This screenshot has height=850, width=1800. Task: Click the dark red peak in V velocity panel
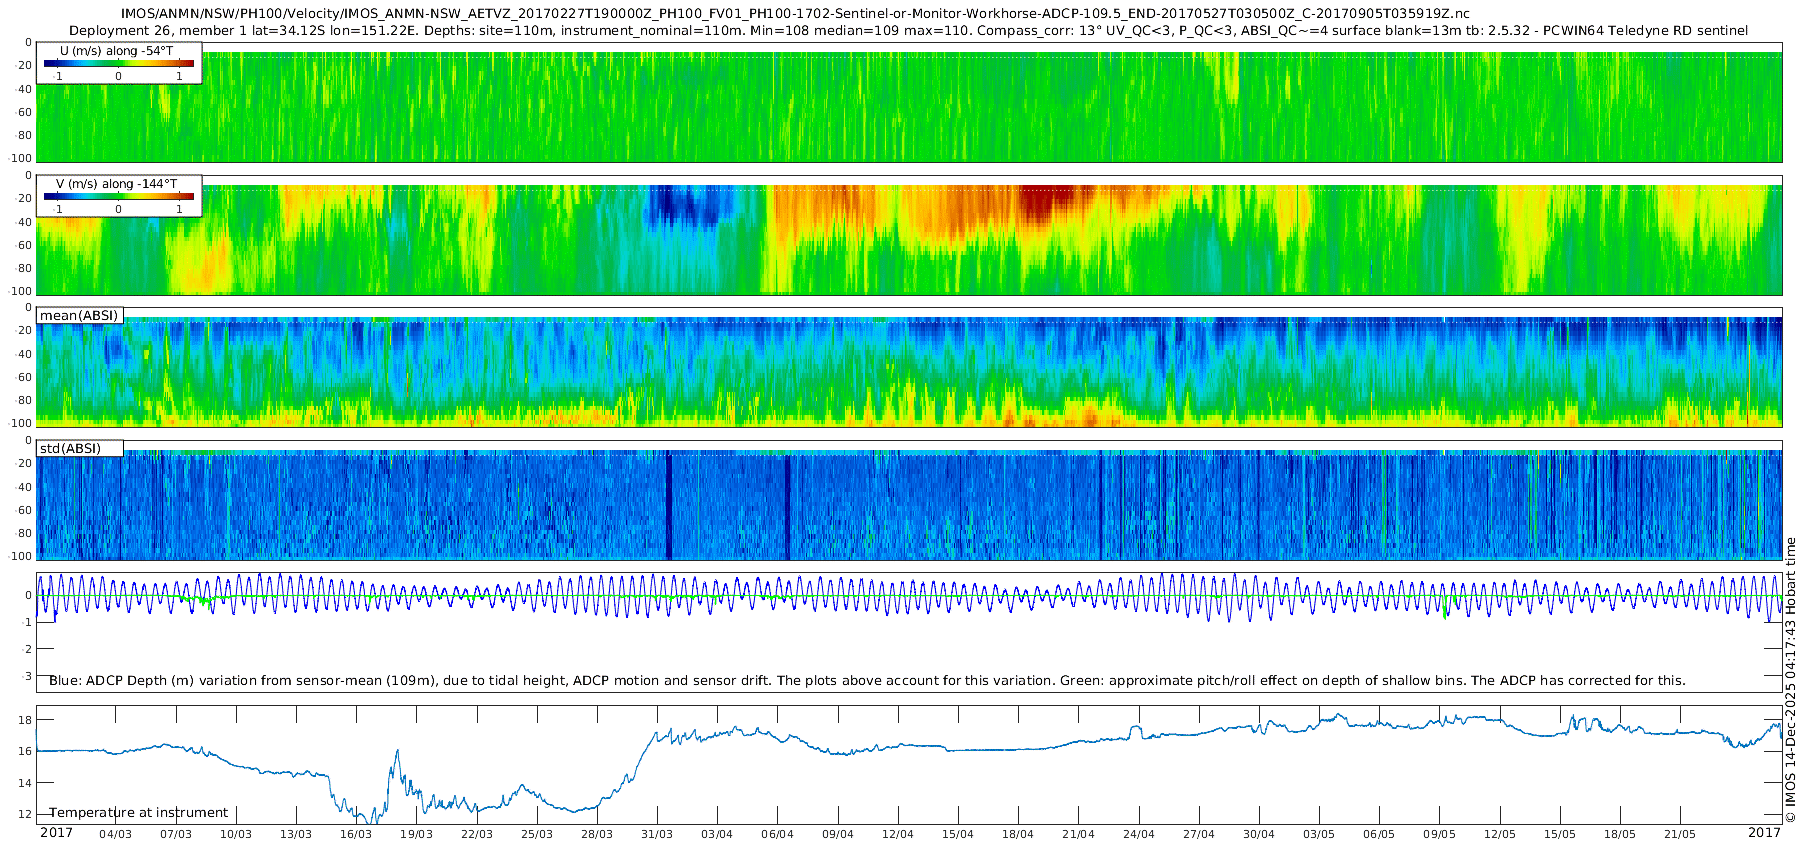[x=1048, y=203]
